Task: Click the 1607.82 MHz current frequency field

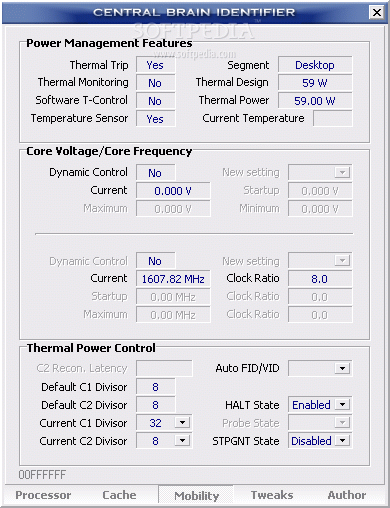Action: [173, 279]
